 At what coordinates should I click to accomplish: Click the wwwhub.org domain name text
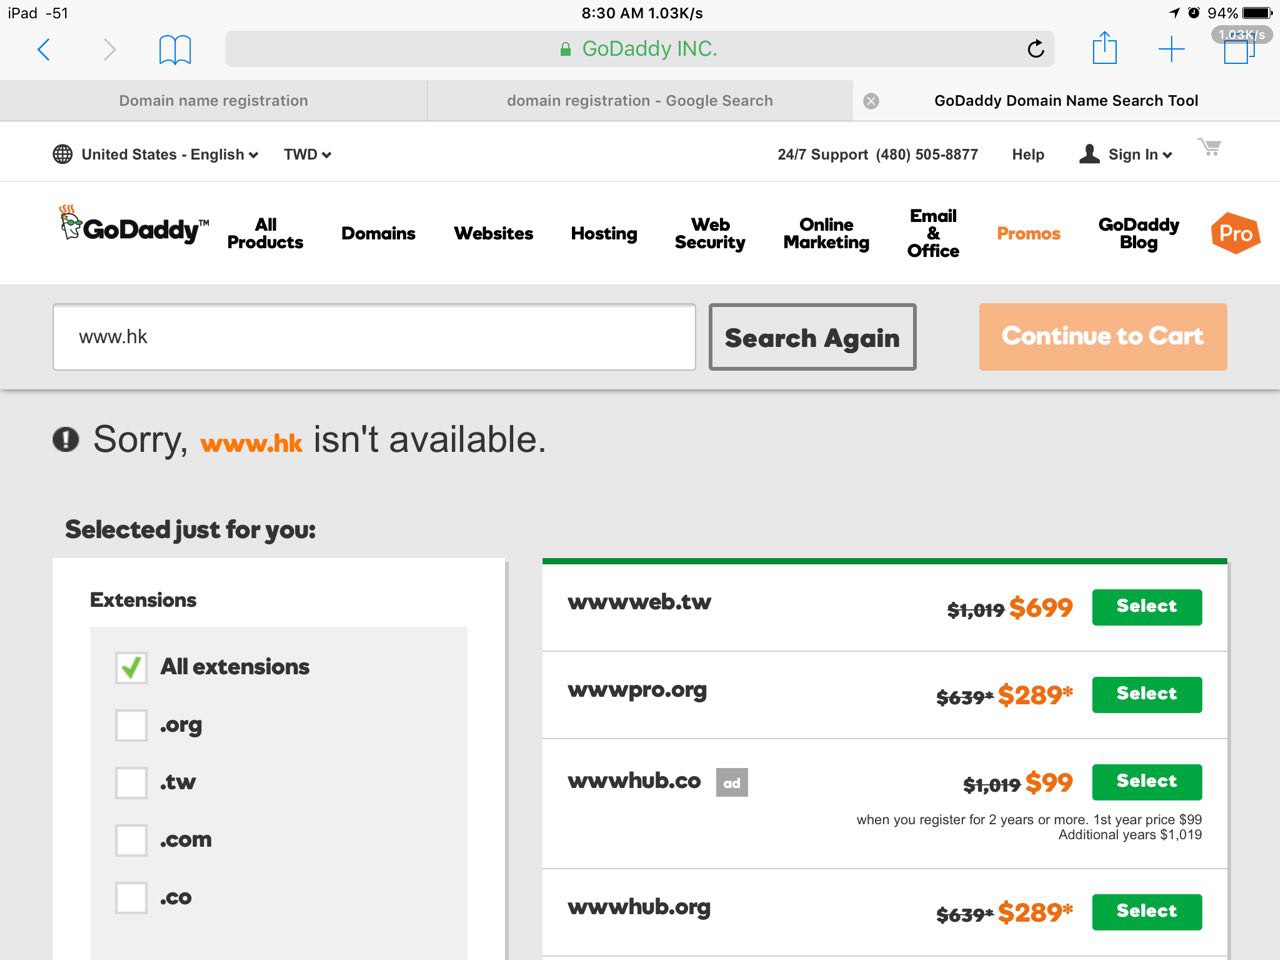(639, 908)
